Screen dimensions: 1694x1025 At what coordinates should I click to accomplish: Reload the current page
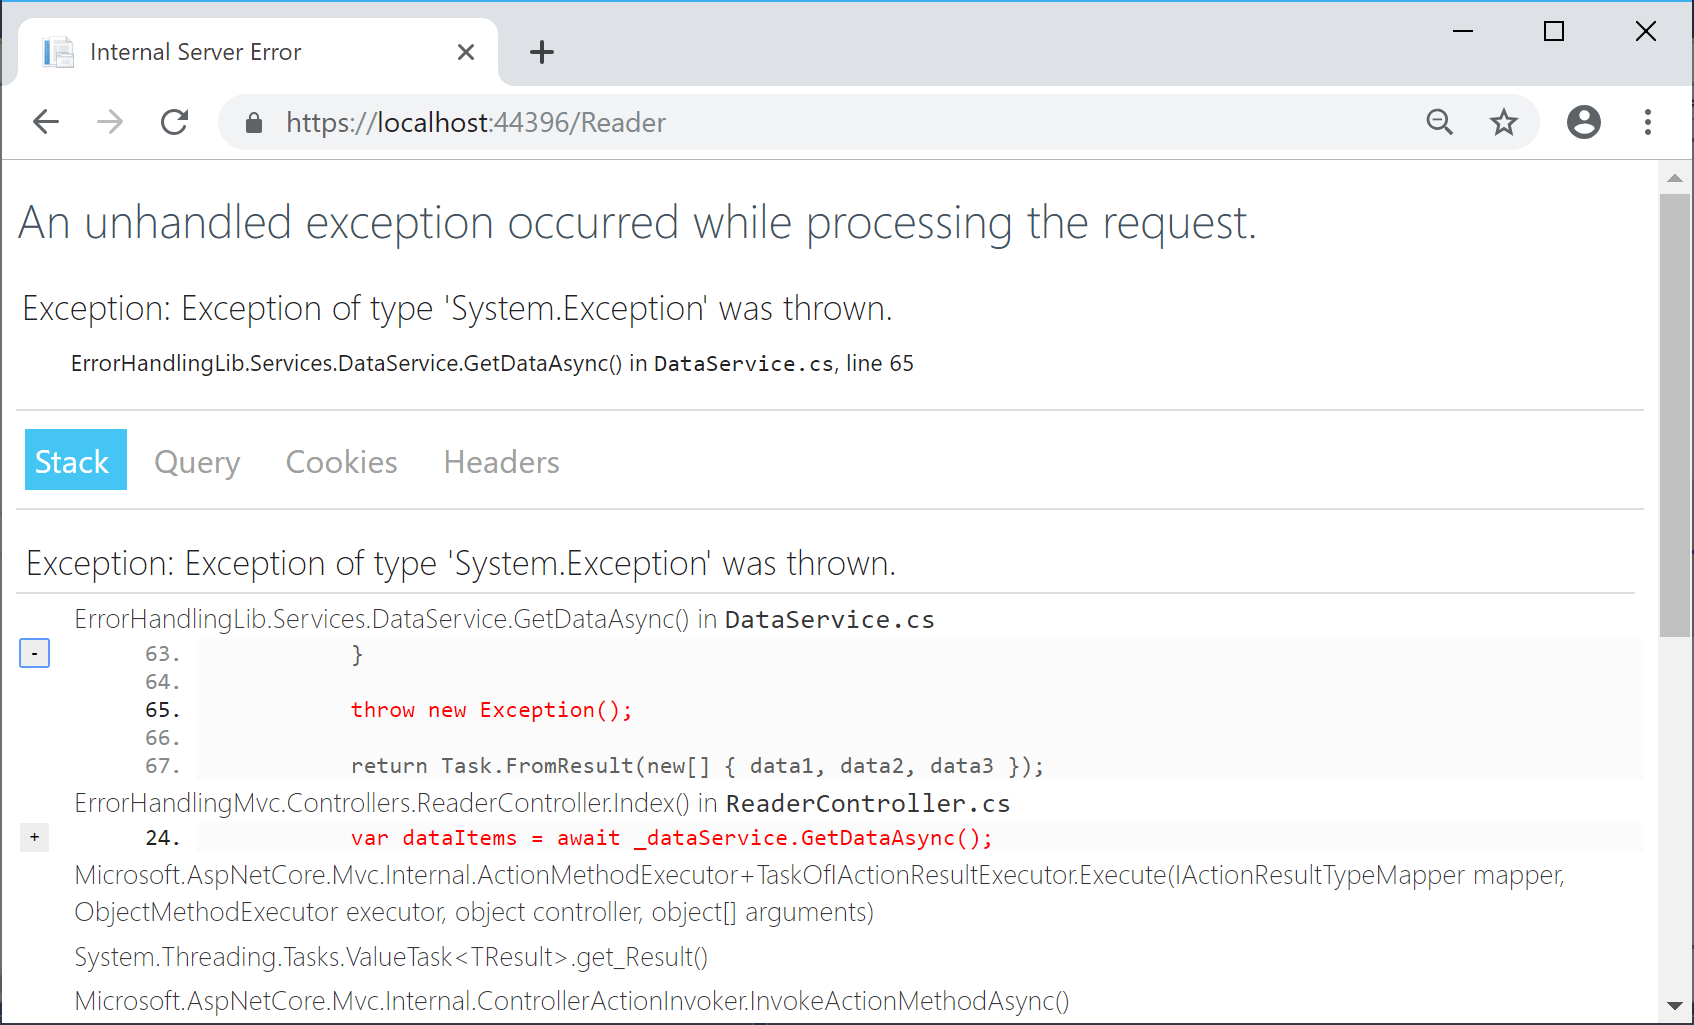click(174, 121)
